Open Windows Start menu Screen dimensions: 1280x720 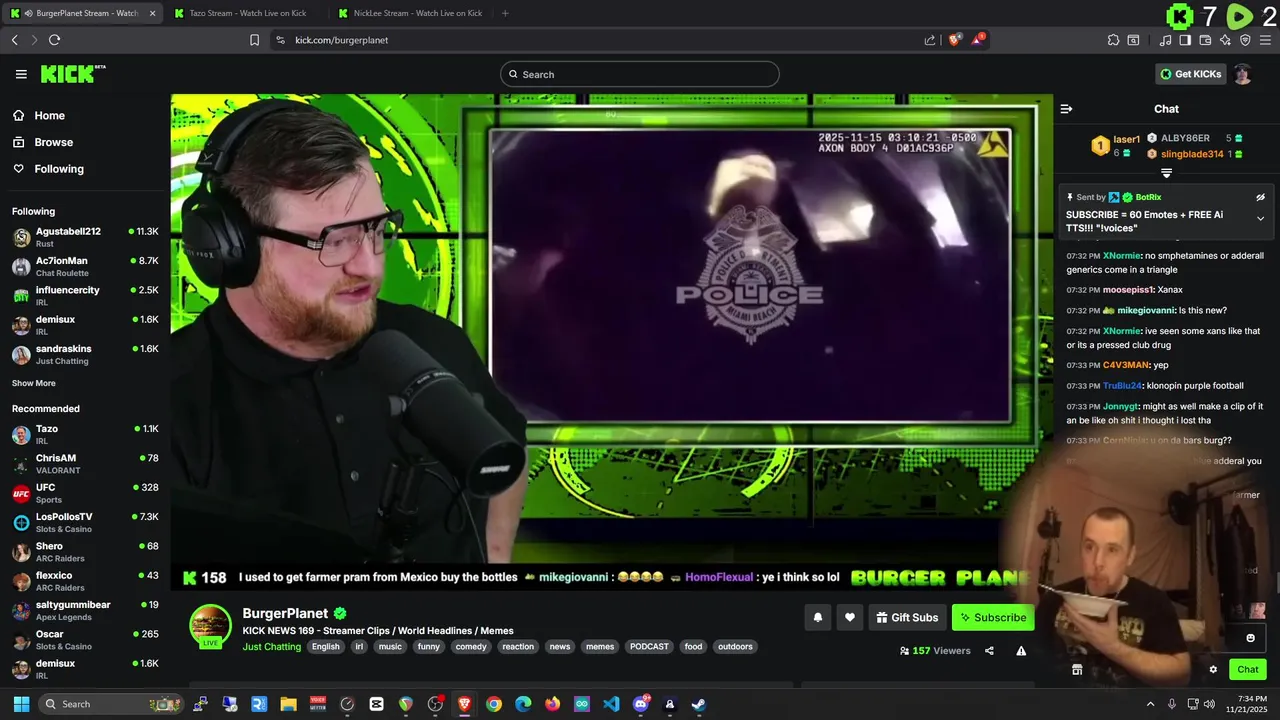pos(21,704)
